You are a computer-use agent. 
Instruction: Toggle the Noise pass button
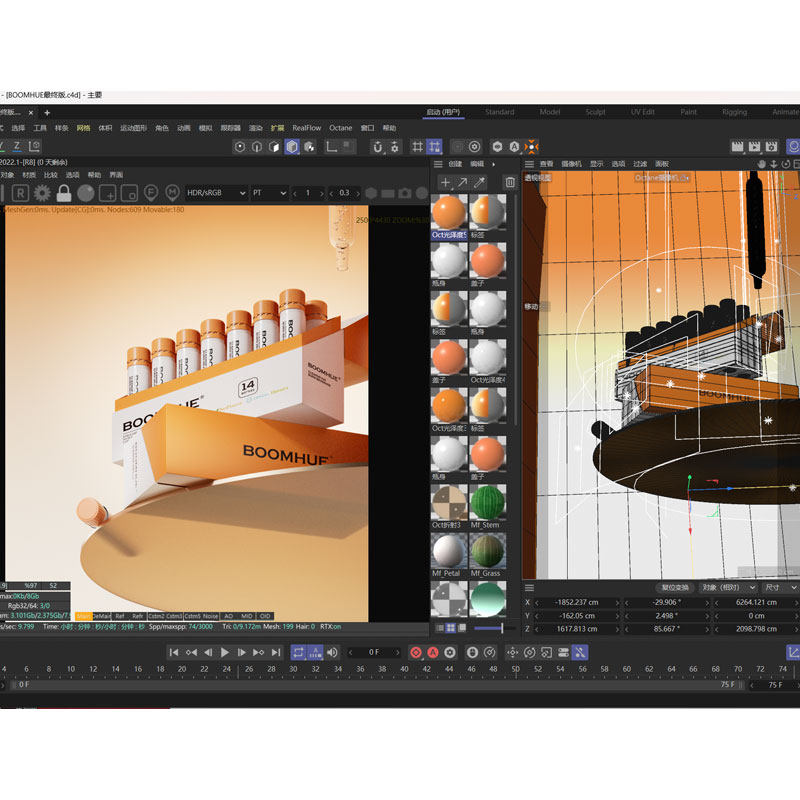pyautogui.click(x=210, y=616)
